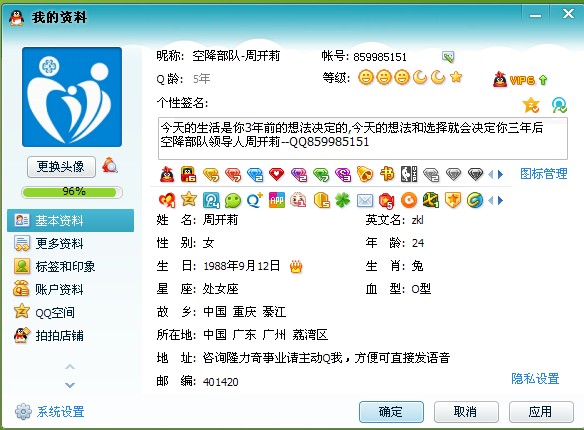Viewport: 584px width, 430px height.
Task: Click the green four-leaf clover icon
Action: pos(343,200)
